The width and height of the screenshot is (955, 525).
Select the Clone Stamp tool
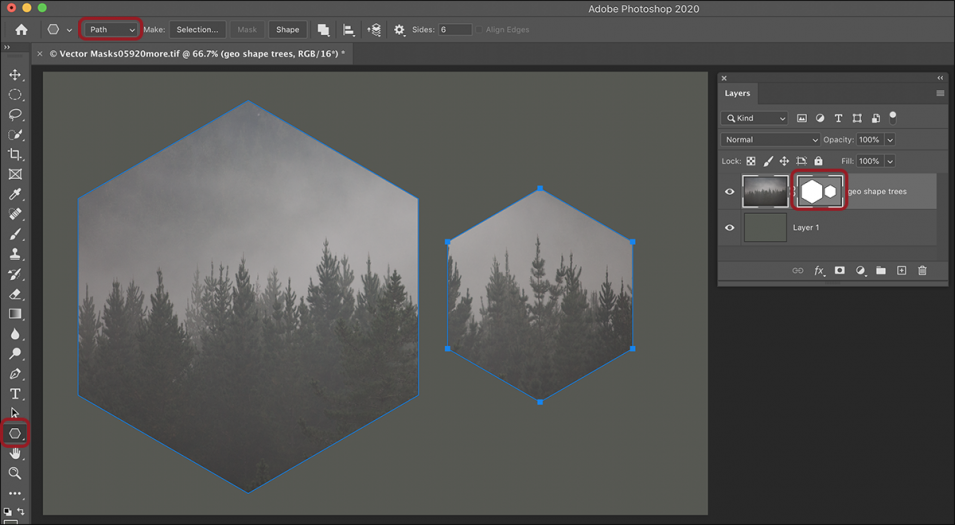click(15, 254)
